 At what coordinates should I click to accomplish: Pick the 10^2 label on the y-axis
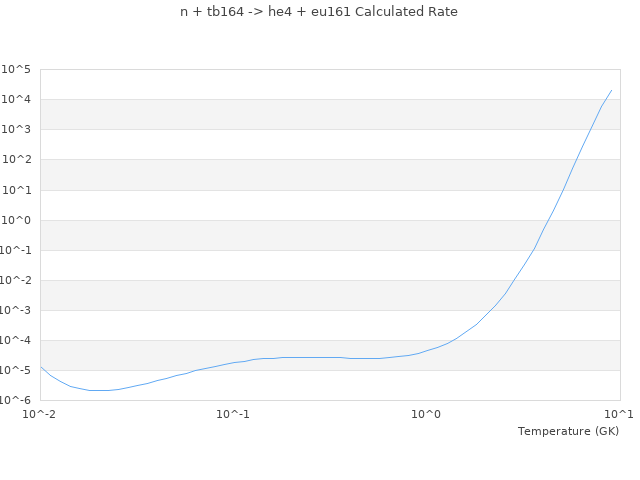[x=16, y=160]
